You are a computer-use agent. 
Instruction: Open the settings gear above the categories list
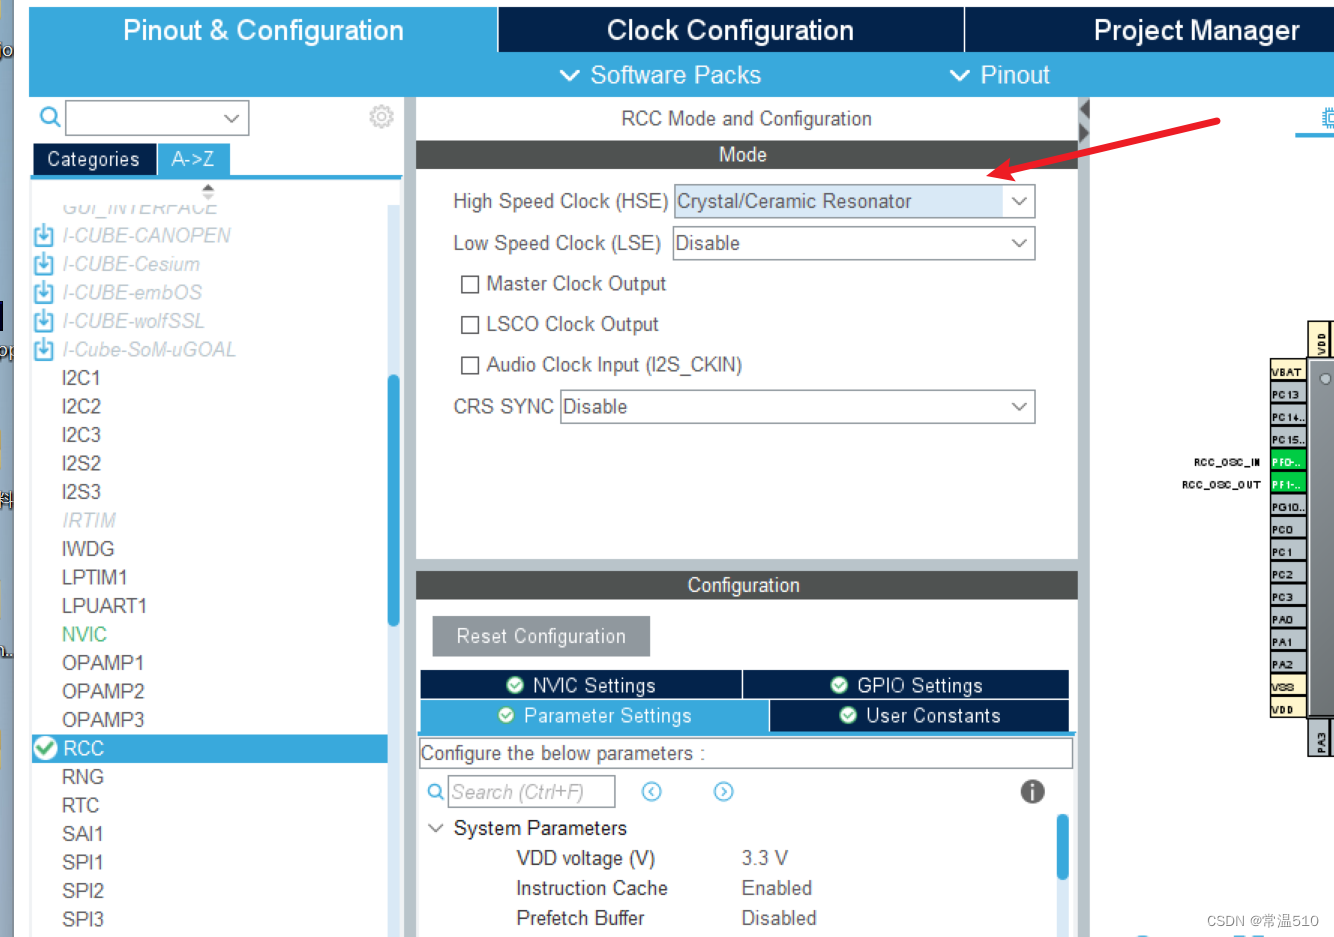point(381,117)
